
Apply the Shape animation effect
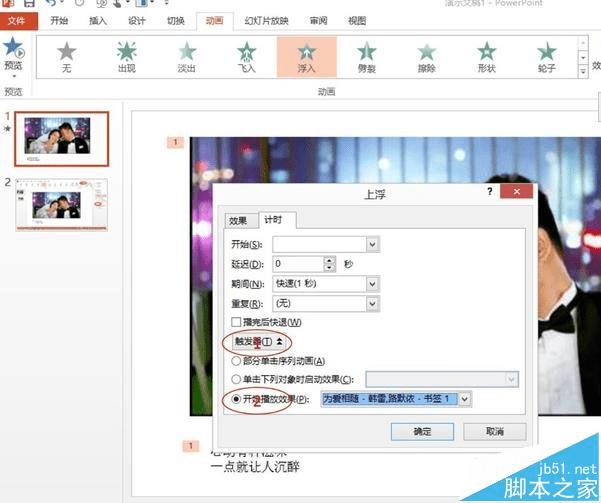pos(486,57)
